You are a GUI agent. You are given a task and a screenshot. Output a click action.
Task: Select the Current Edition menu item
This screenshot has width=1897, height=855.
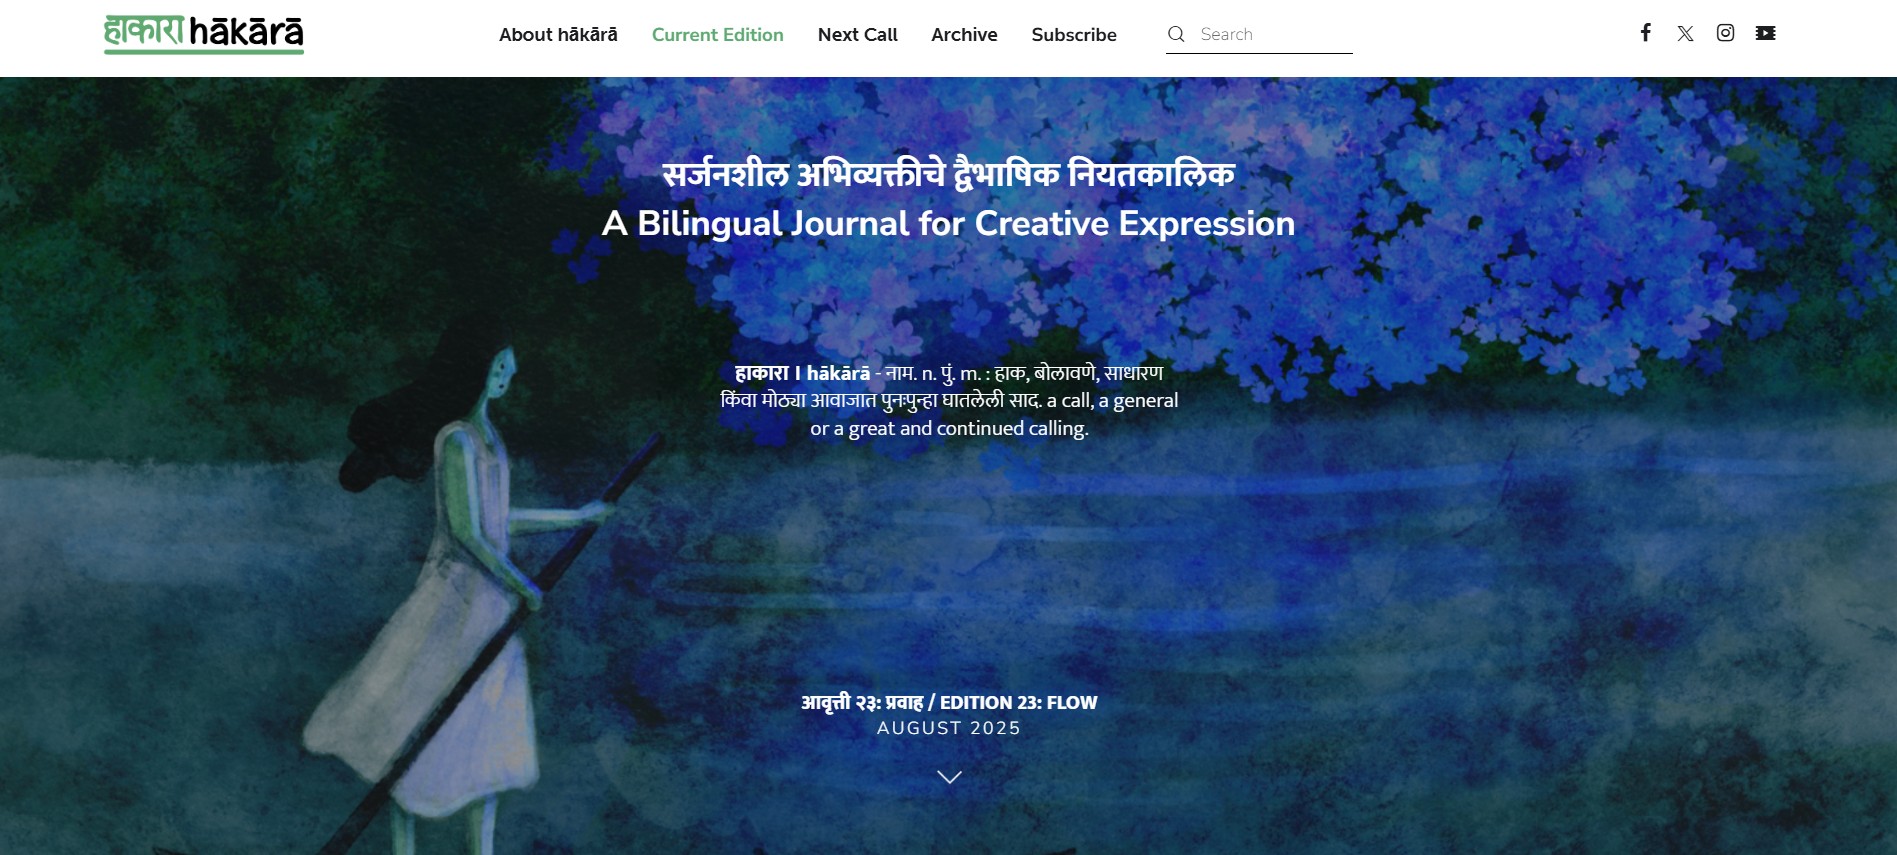click(717, 34)
